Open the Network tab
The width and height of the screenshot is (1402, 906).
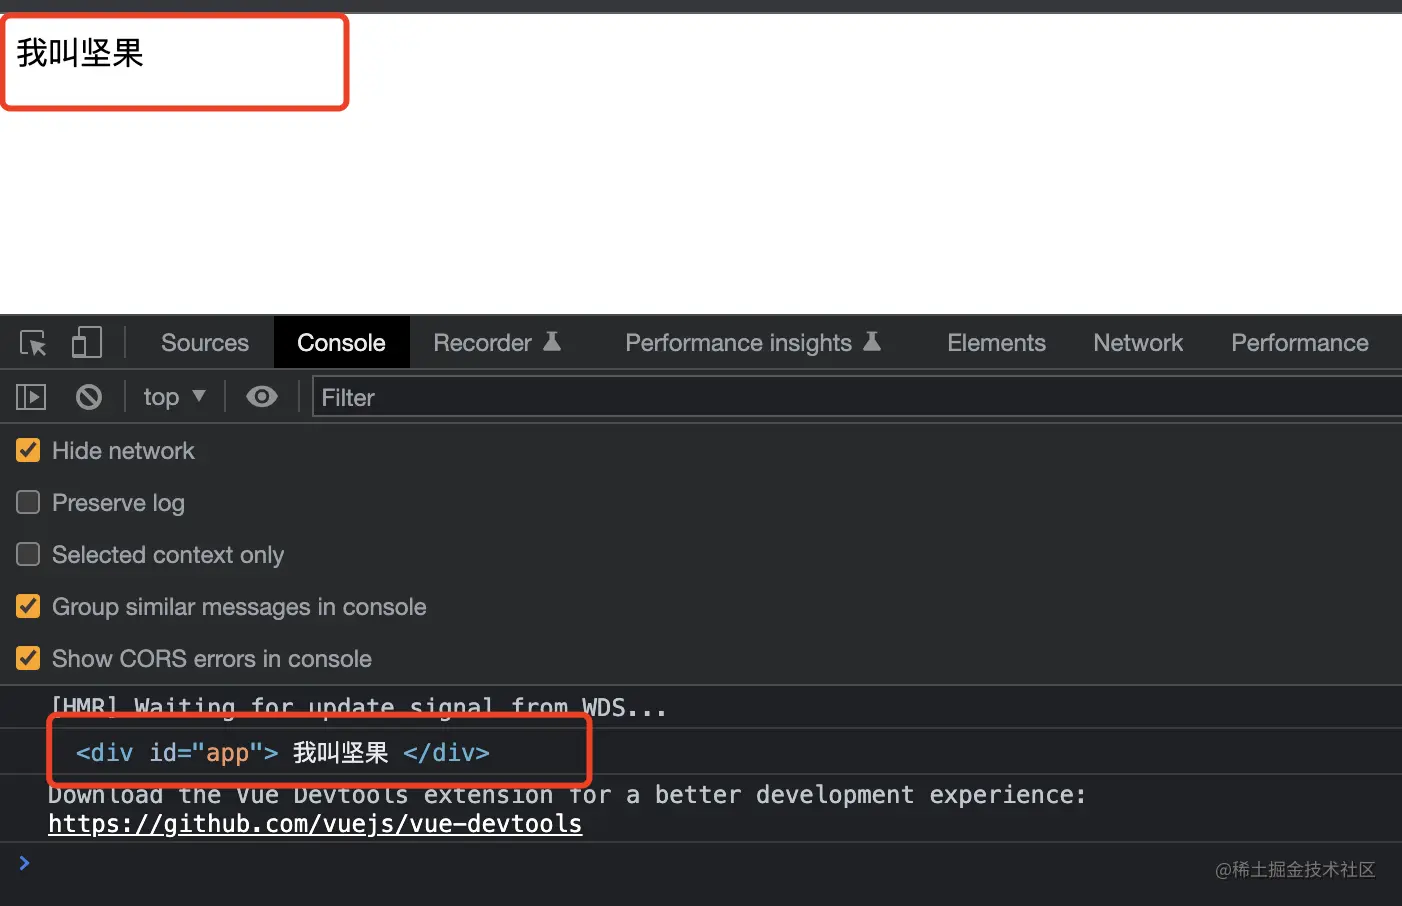coord(1138,343)
